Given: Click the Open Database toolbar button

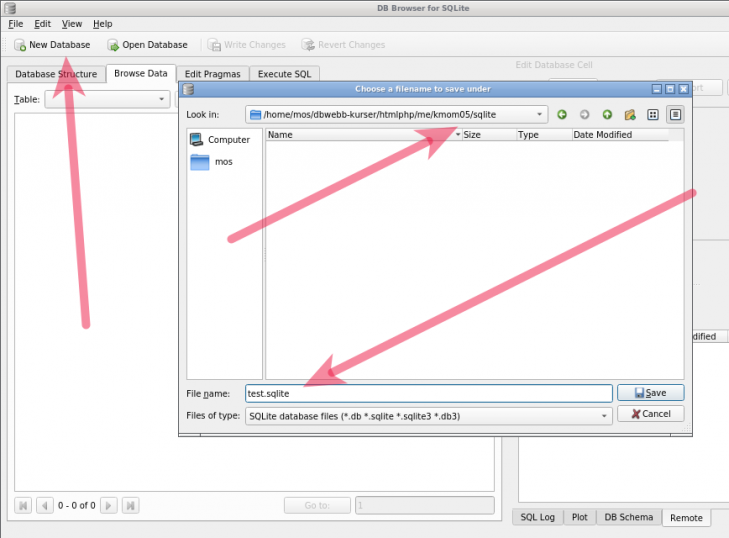Looking at the screenshot, I should point(147,45).
